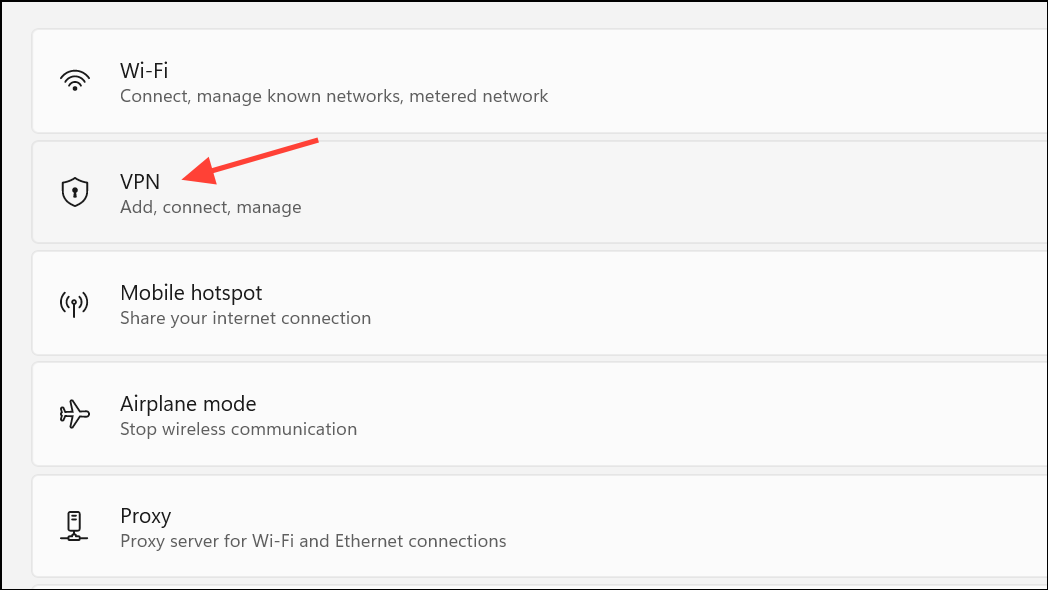
Task: Select the Mobile hotspot heading
Action: click(x=191, y=293)
